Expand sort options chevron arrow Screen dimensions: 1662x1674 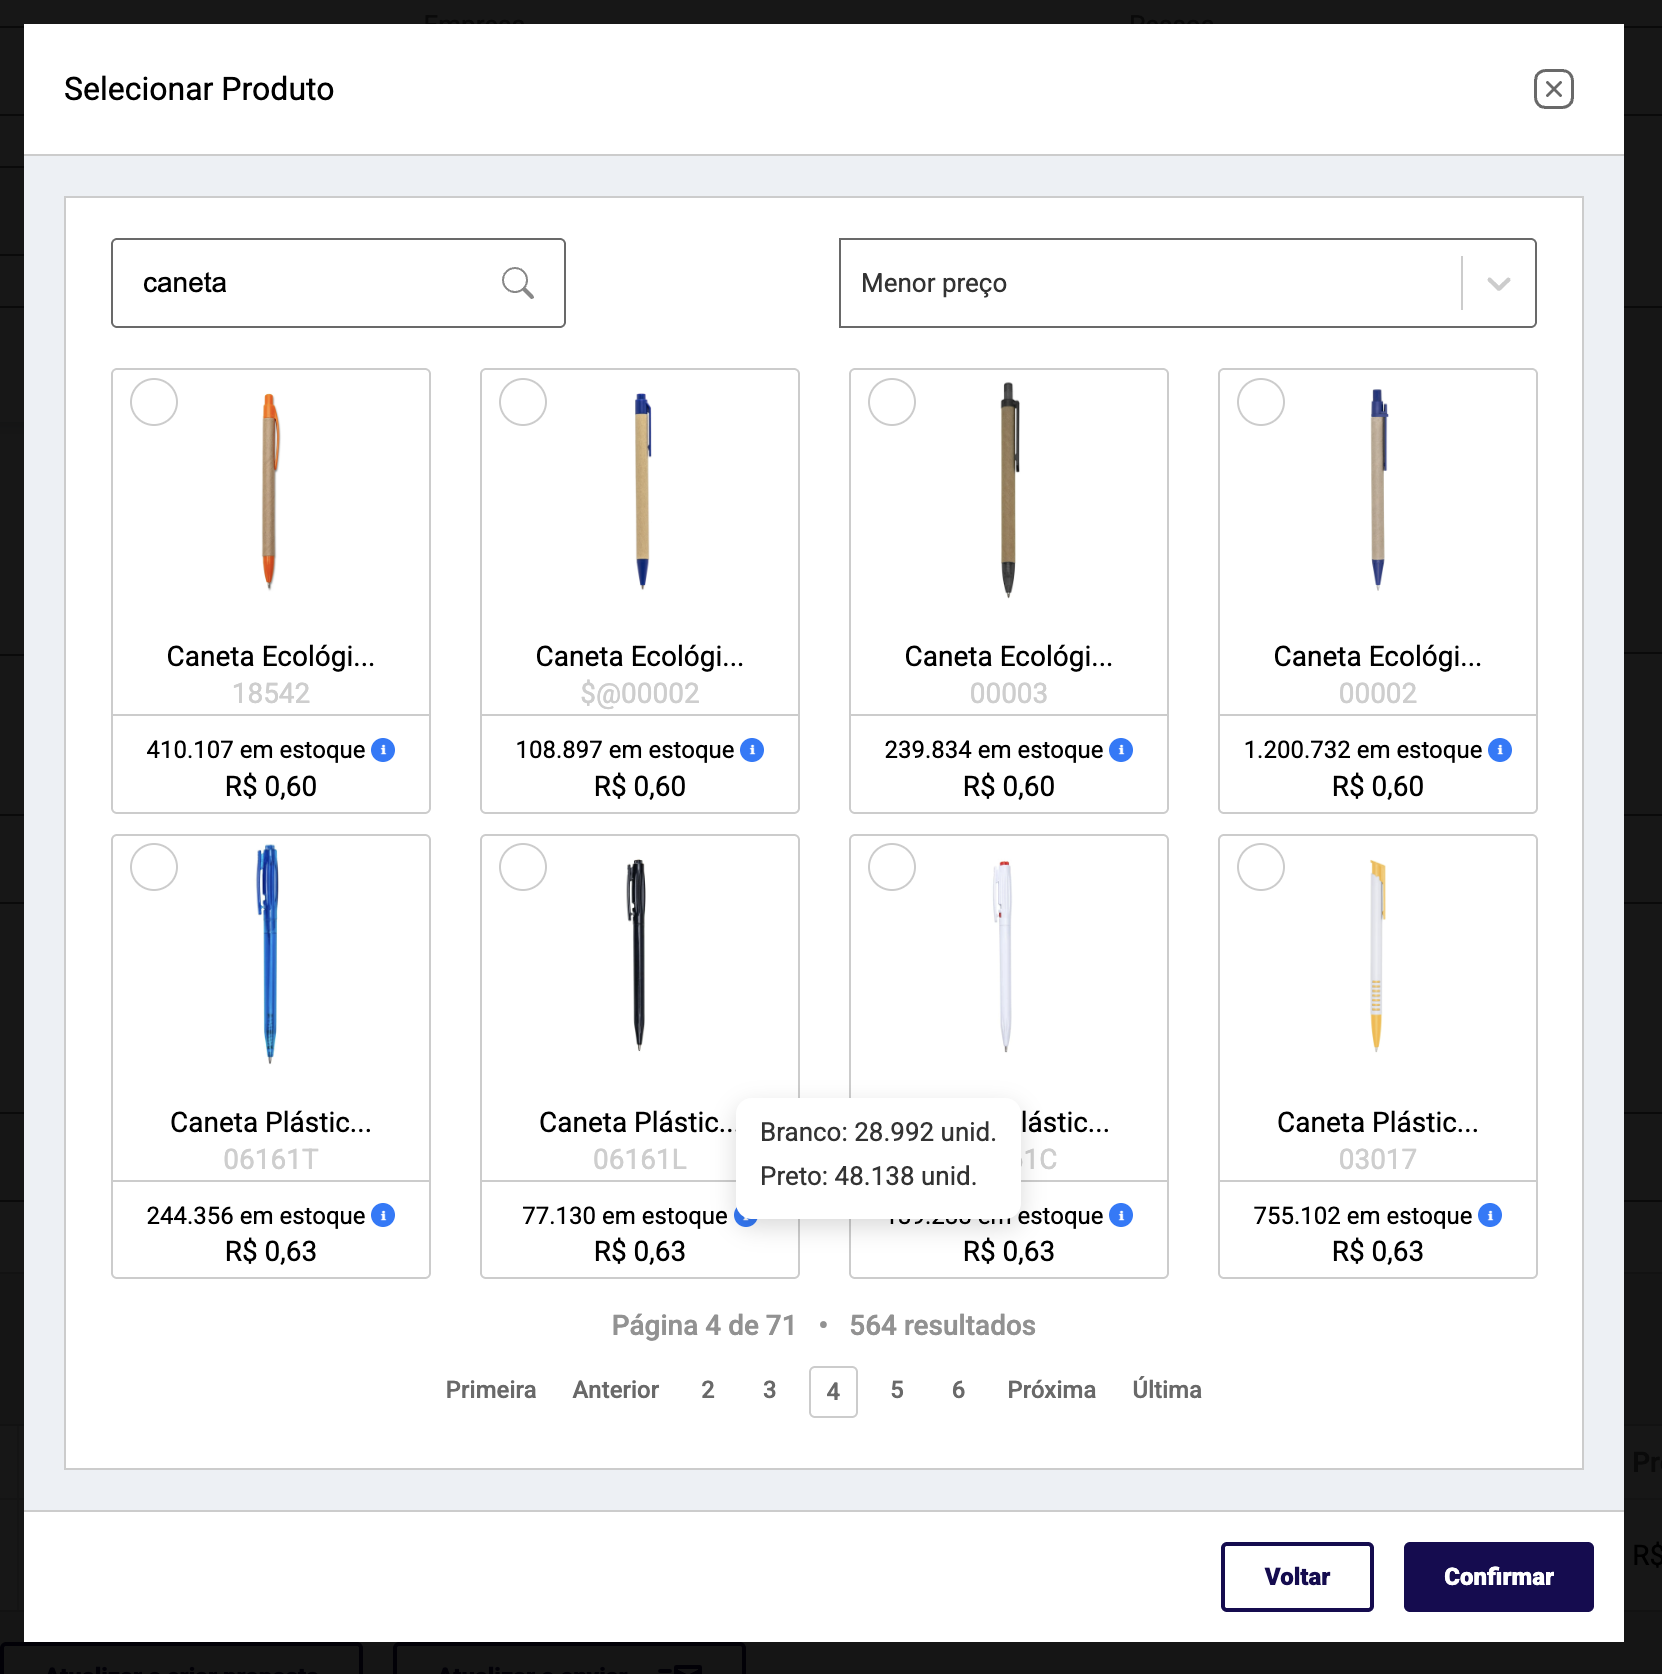(x=1498, y=284)
